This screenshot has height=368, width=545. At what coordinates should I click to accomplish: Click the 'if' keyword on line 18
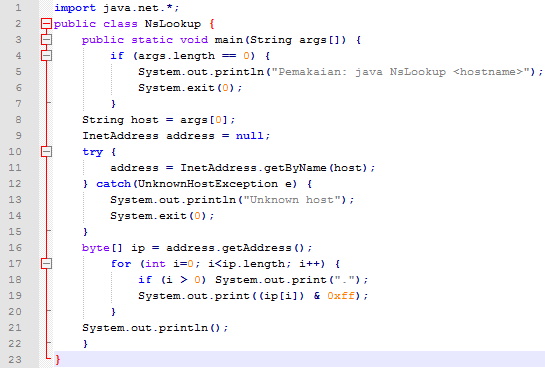pos(145,280)
